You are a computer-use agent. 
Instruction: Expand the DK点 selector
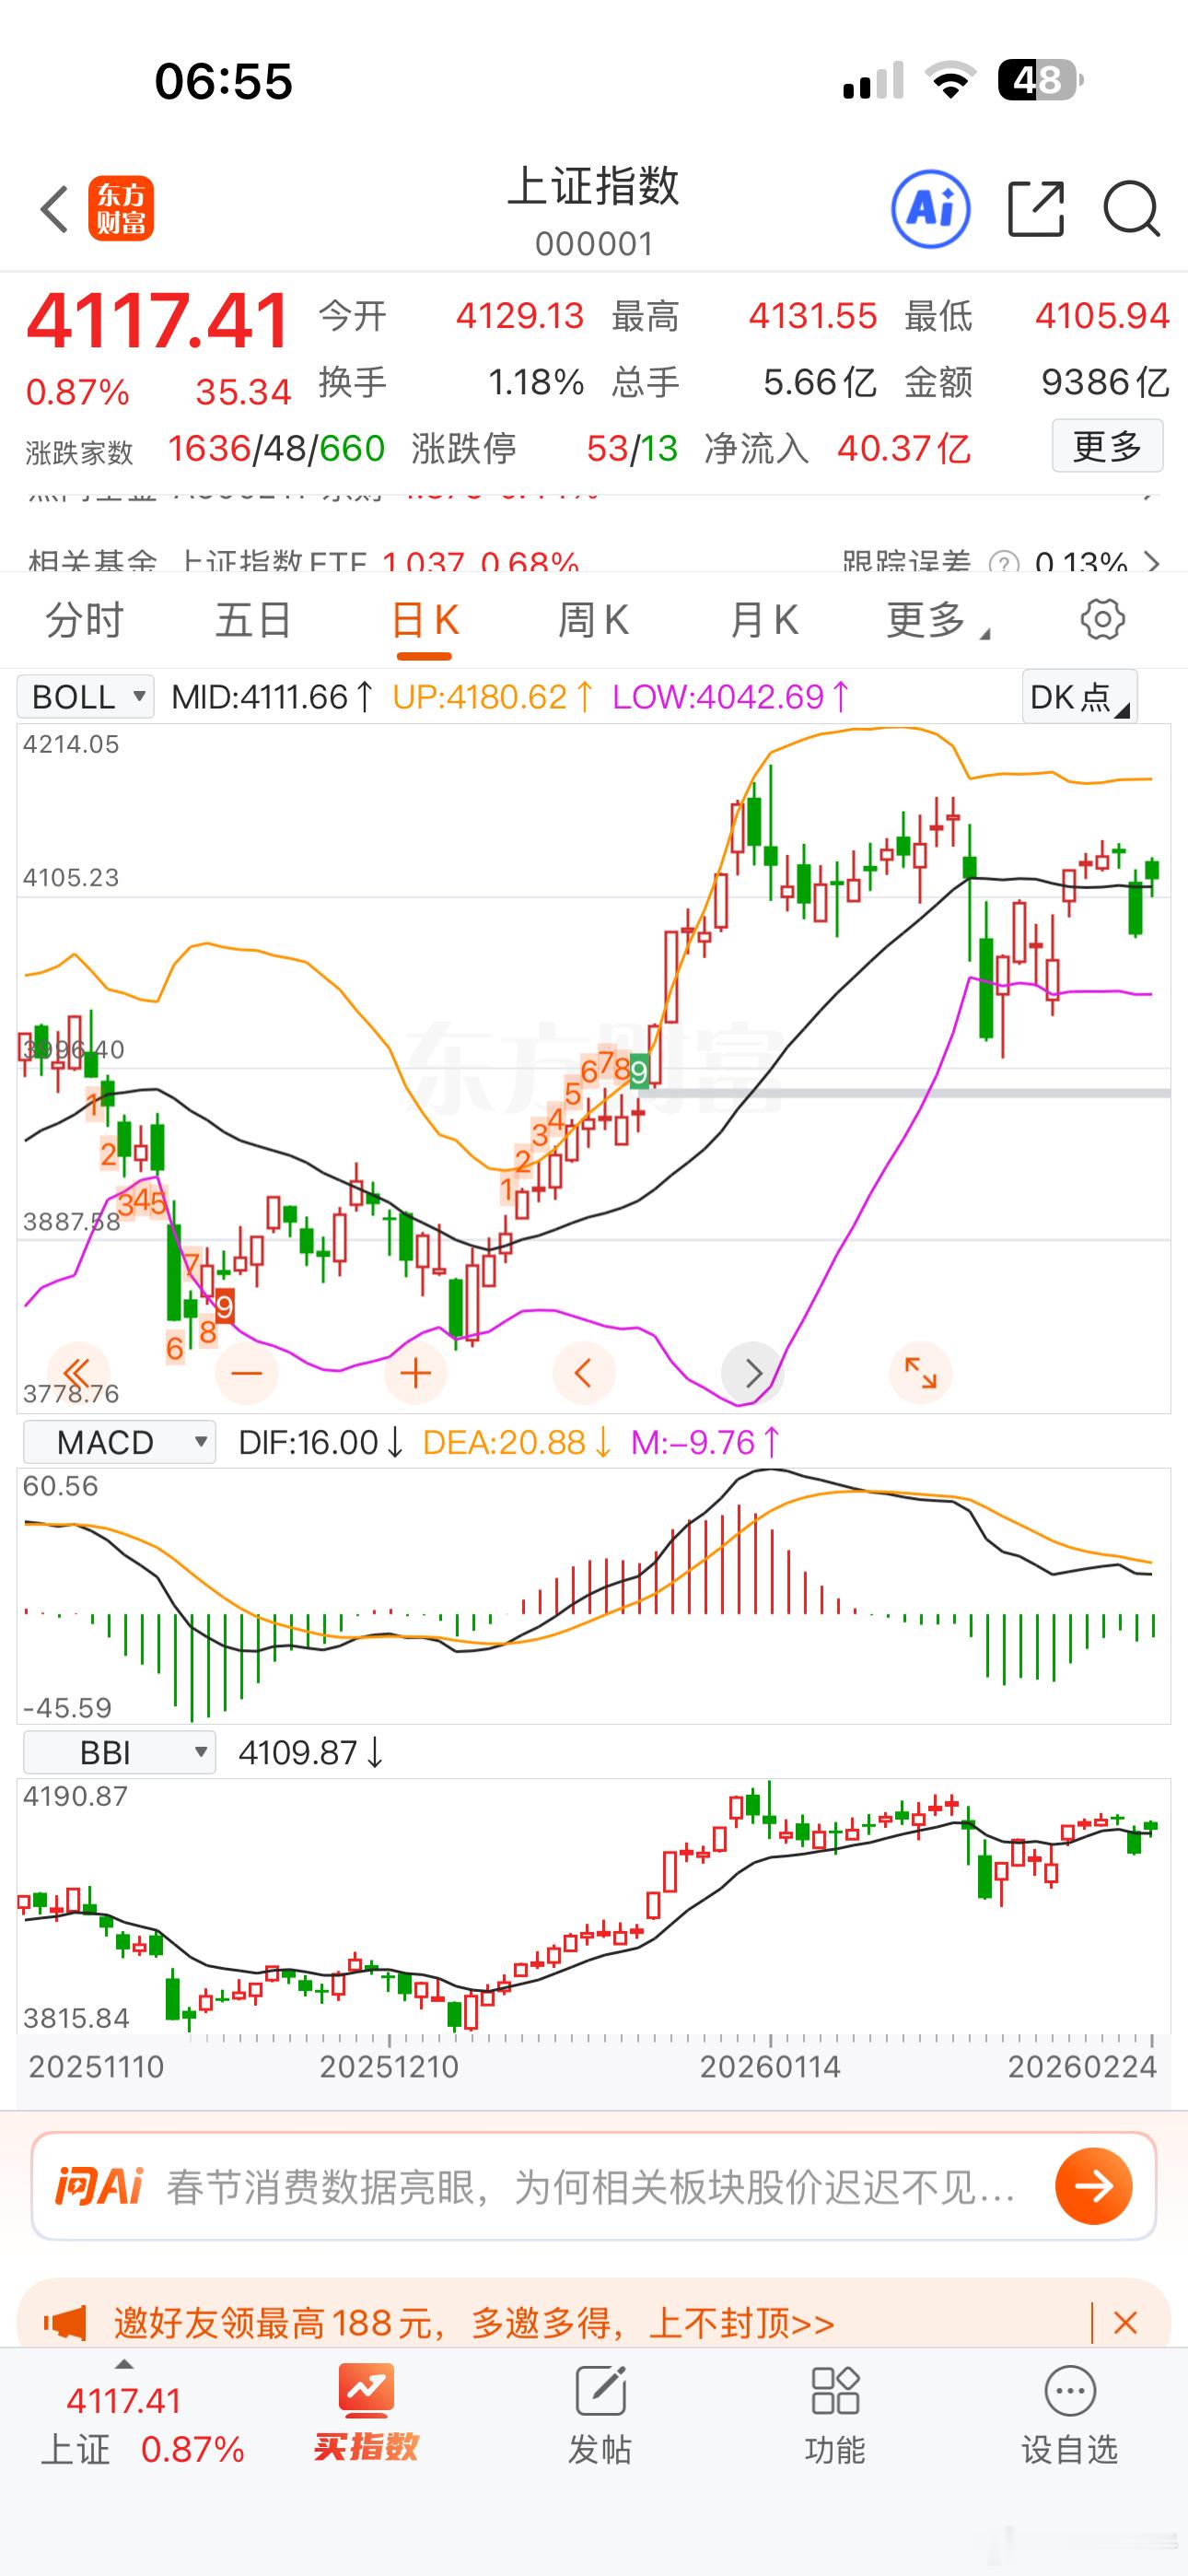[1079, 696]
